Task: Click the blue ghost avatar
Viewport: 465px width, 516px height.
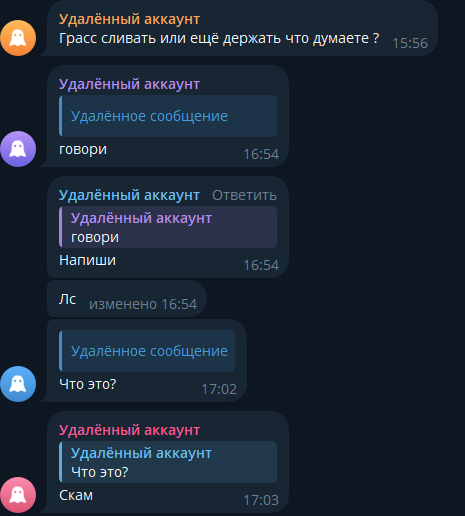Action: click(x=18, y=384)
